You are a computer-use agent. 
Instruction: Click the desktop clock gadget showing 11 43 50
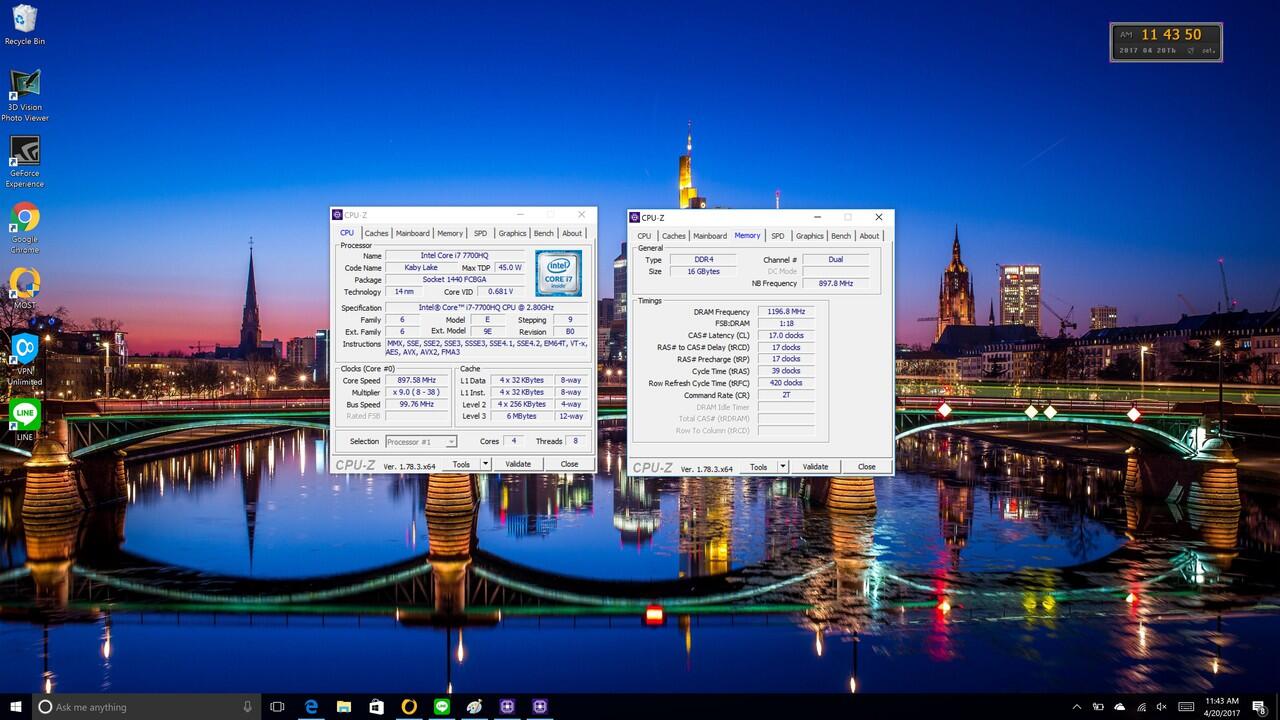(x=1166, y=42)
